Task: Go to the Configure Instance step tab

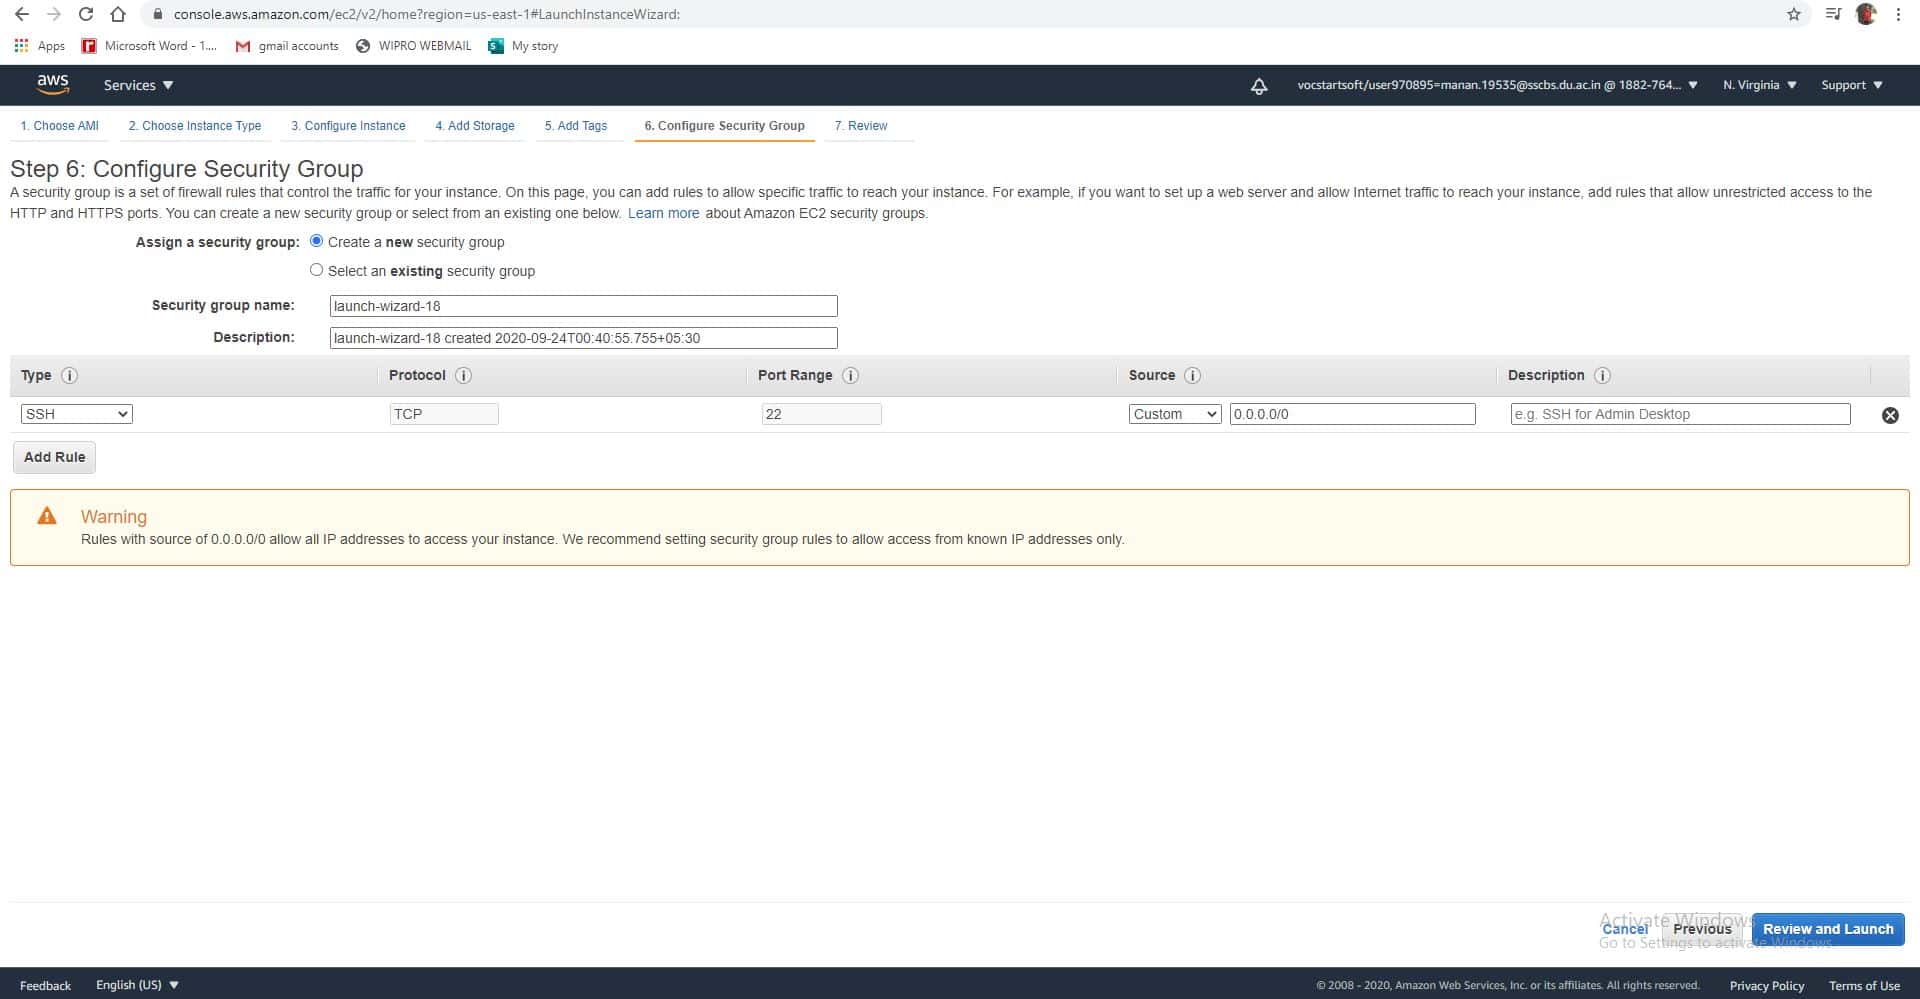Action: coord(348,126)
